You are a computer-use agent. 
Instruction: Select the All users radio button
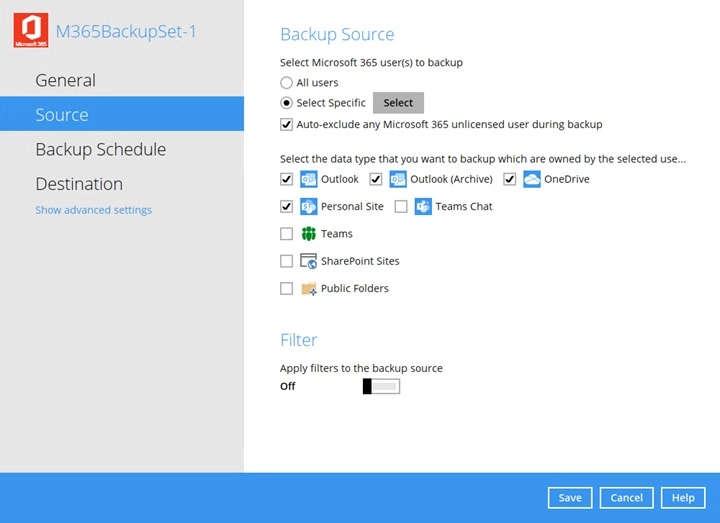point(286,83)
